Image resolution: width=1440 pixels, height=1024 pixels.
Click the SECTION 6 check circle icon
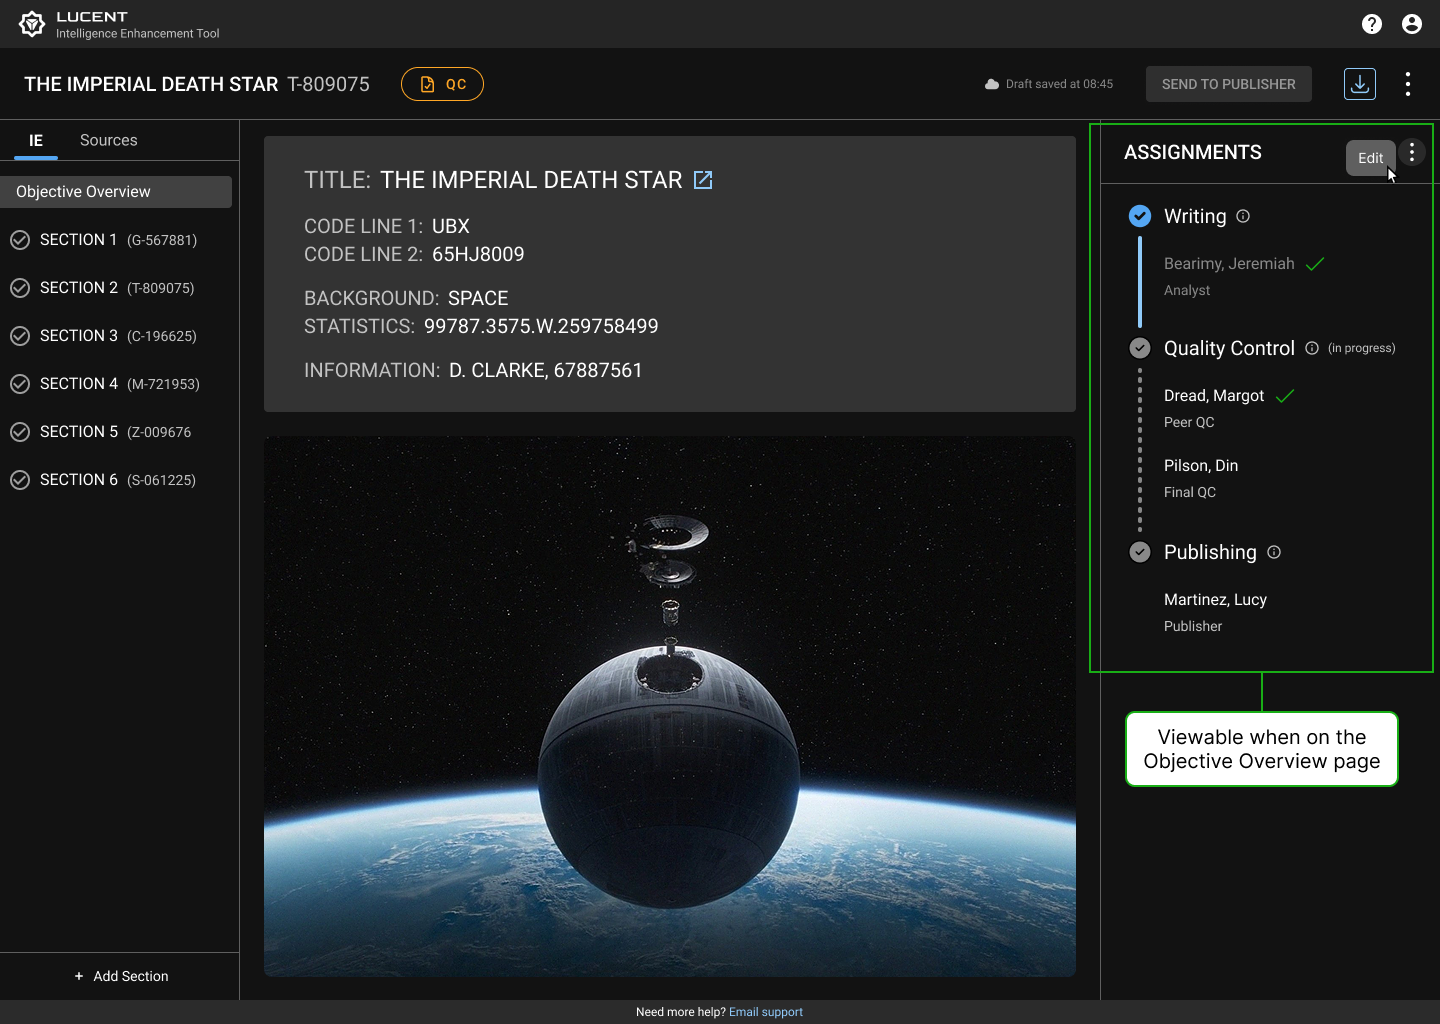point(20,480)
